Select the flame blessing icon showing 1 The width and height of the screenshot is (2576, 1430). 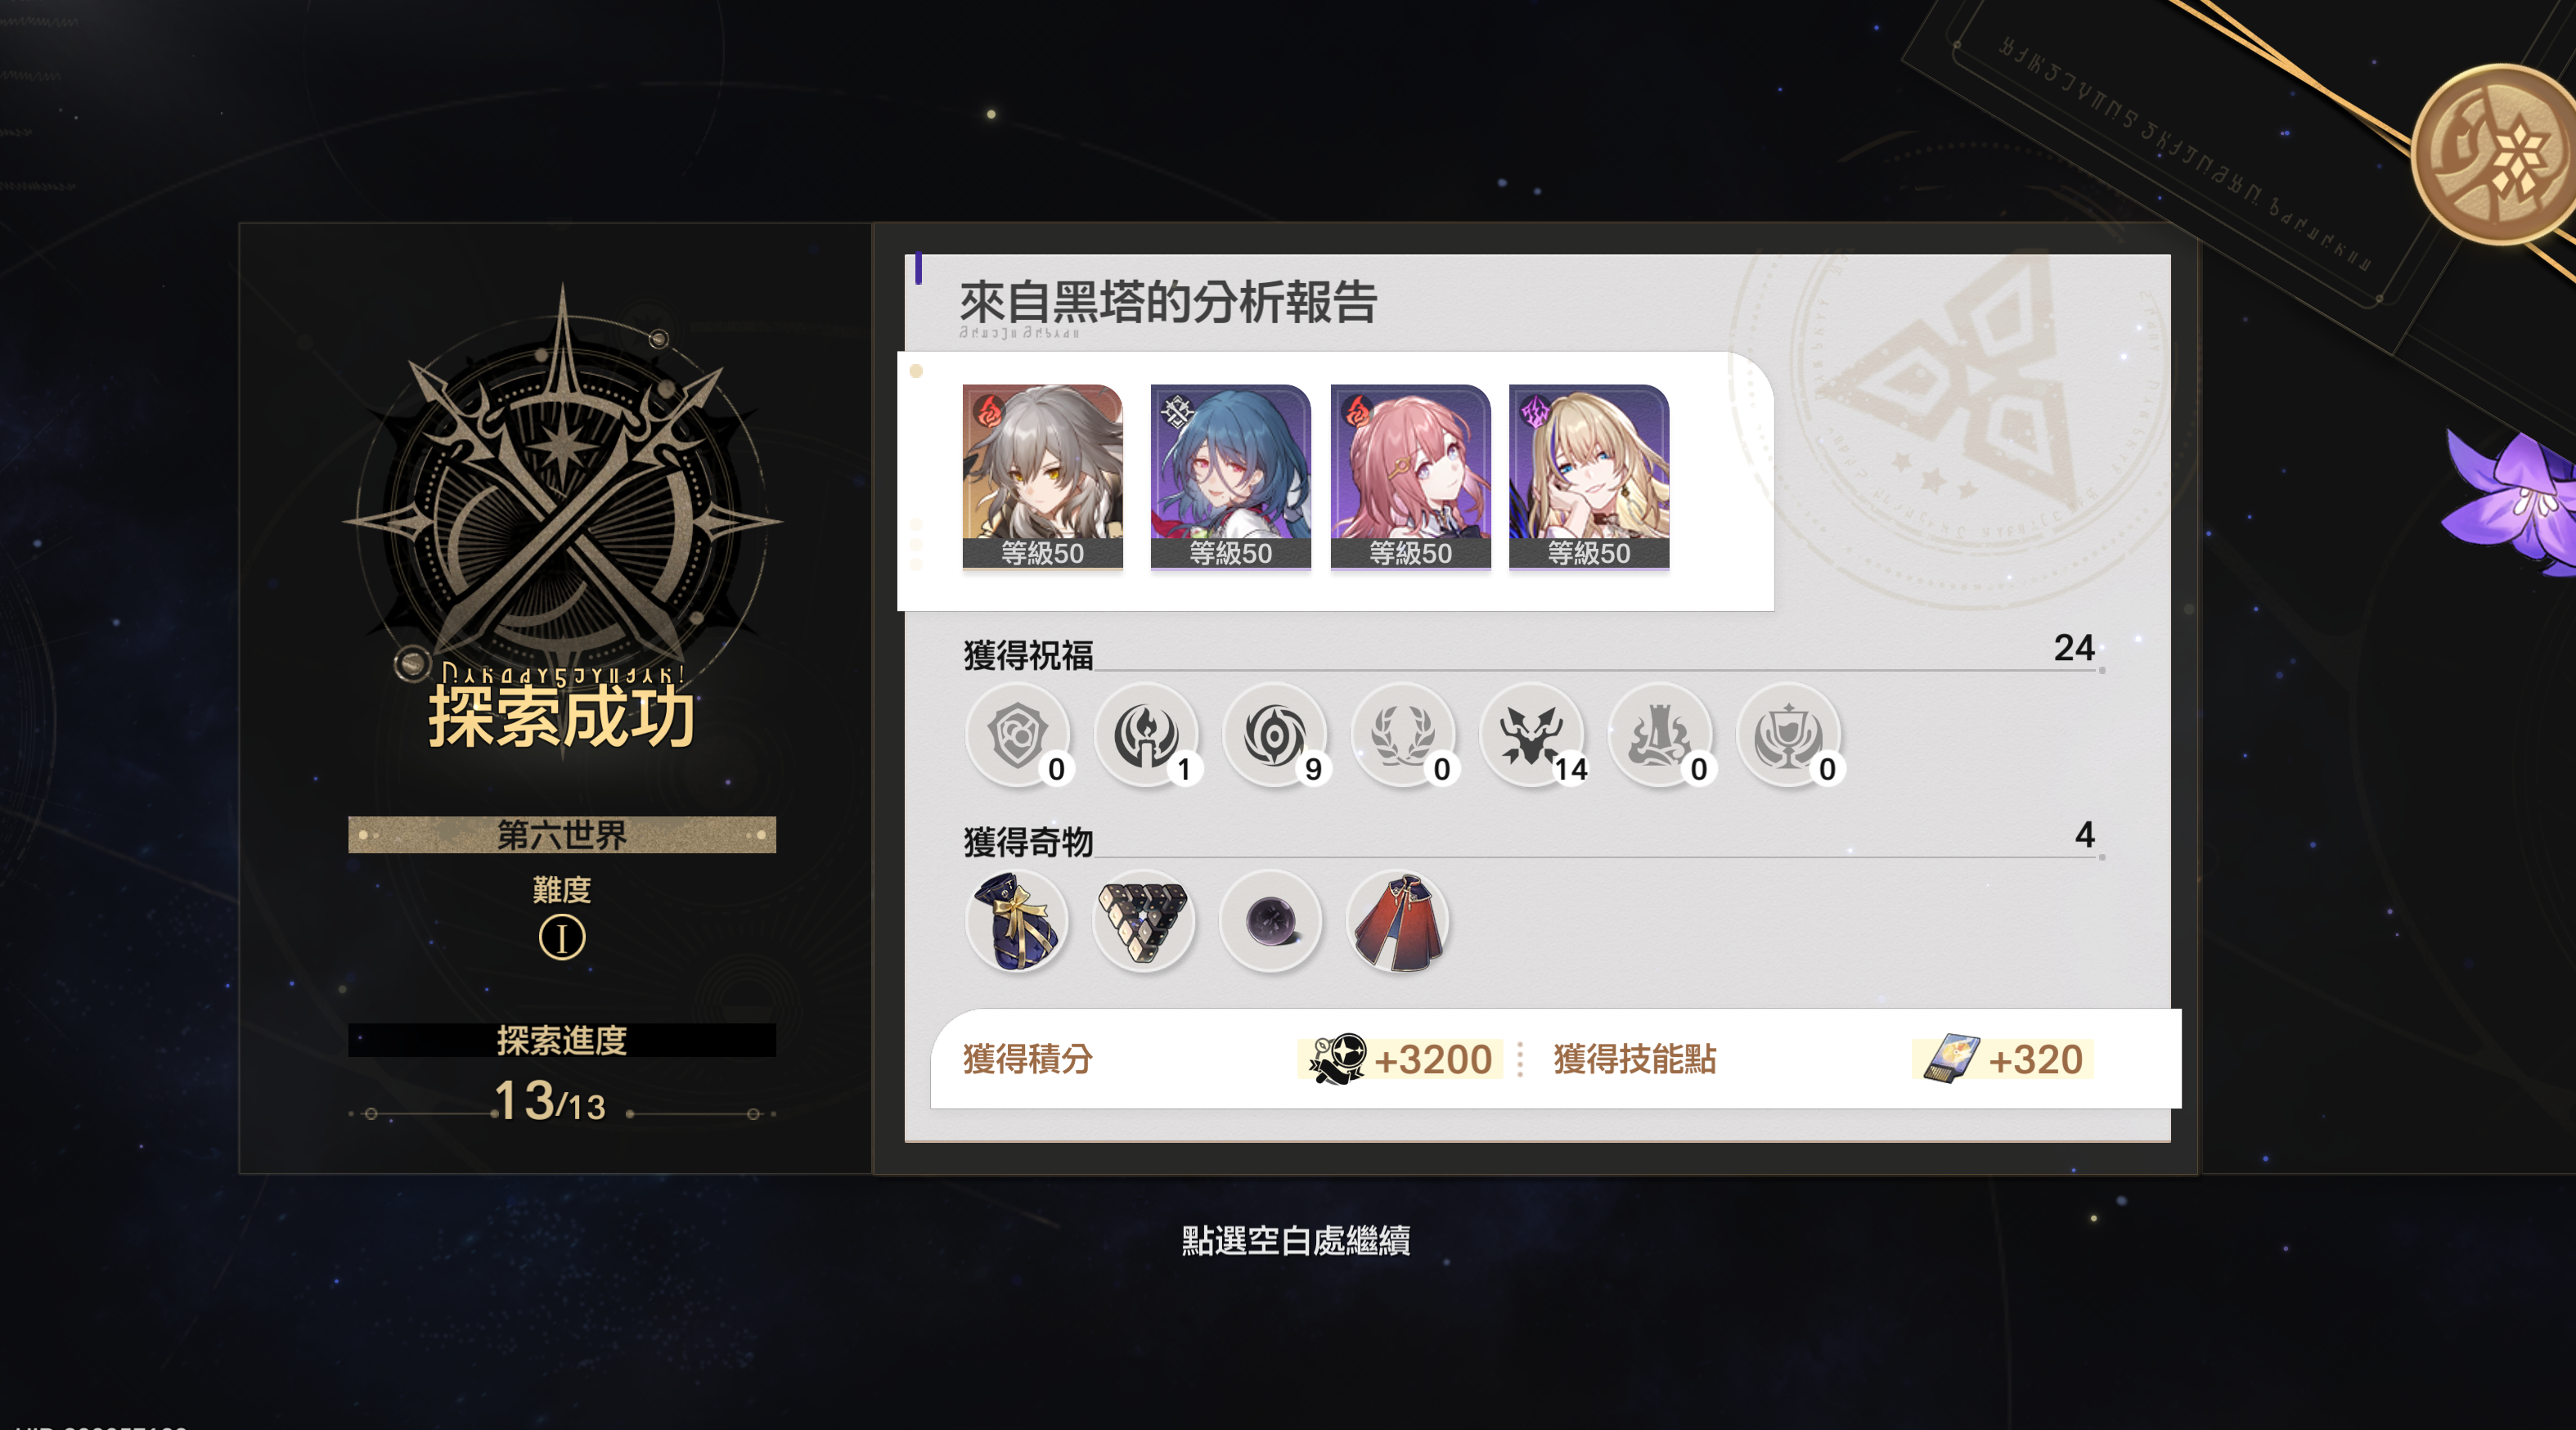(x=1146, y=735)
